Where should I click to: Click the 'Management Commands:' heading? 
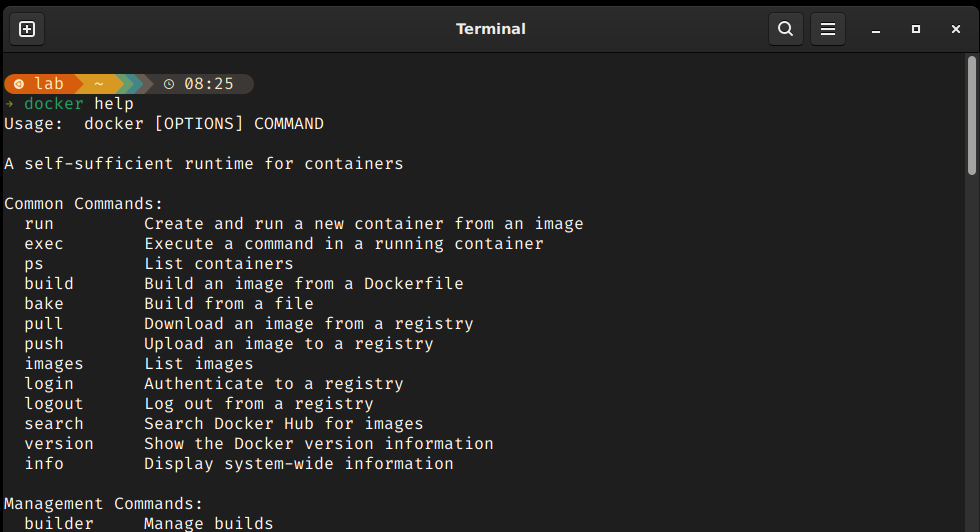pos(104,504)
